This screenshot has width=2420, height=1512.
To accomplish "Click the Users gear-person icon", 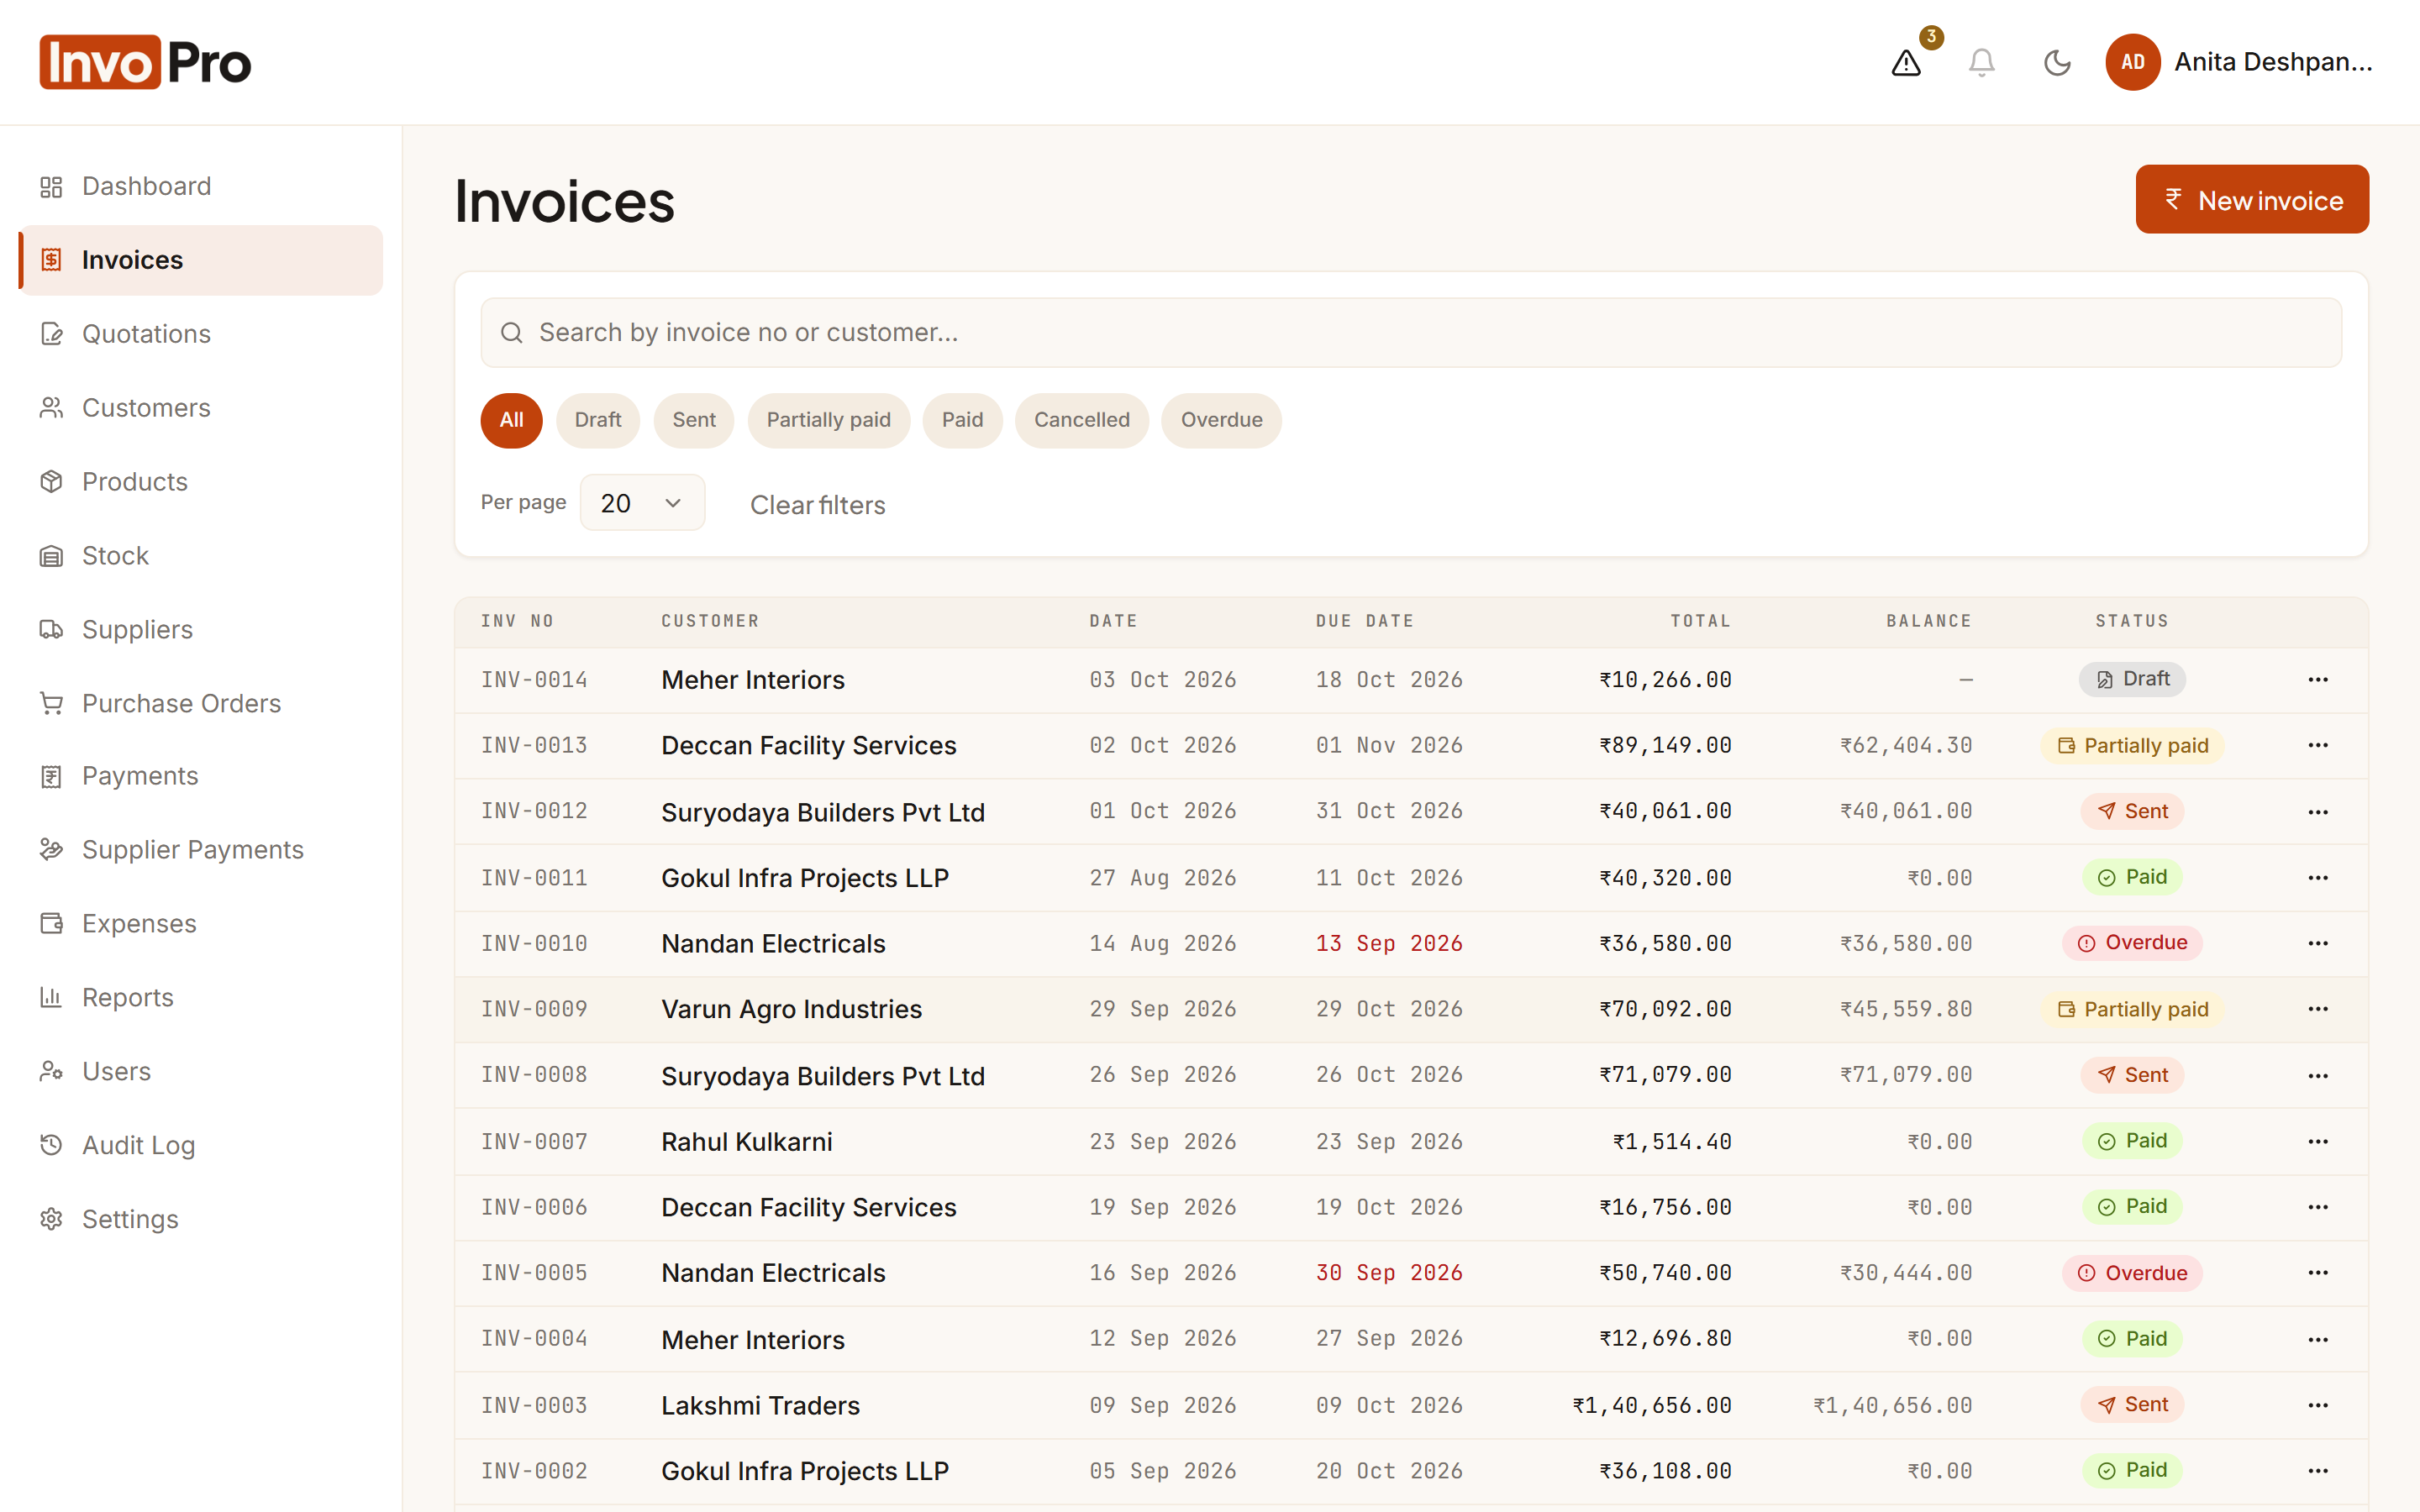I will coord(51,1071).
